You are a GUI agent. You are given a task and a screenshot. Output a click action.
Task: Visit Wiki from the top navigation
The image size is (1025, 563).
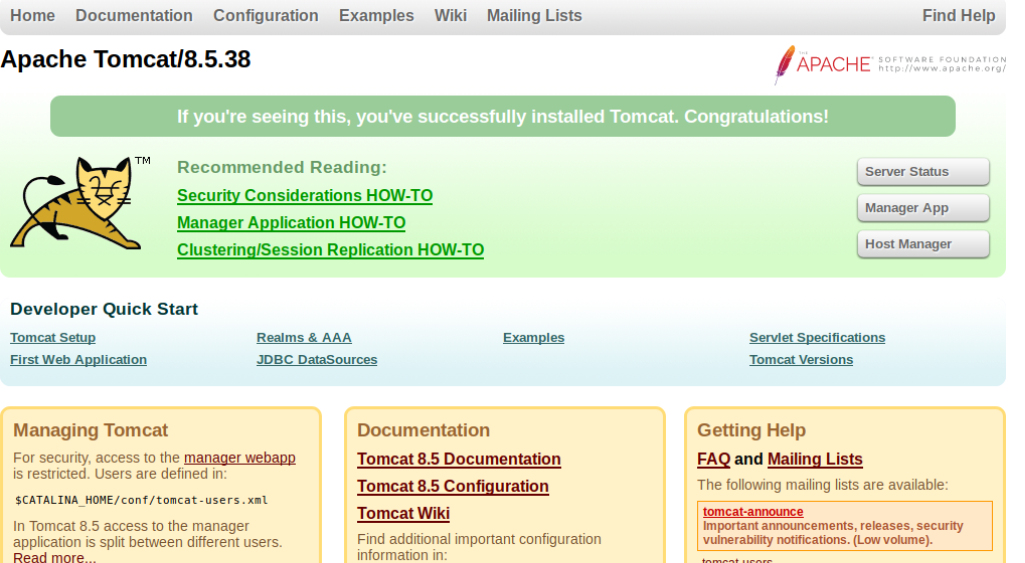(x=450, y=16)
